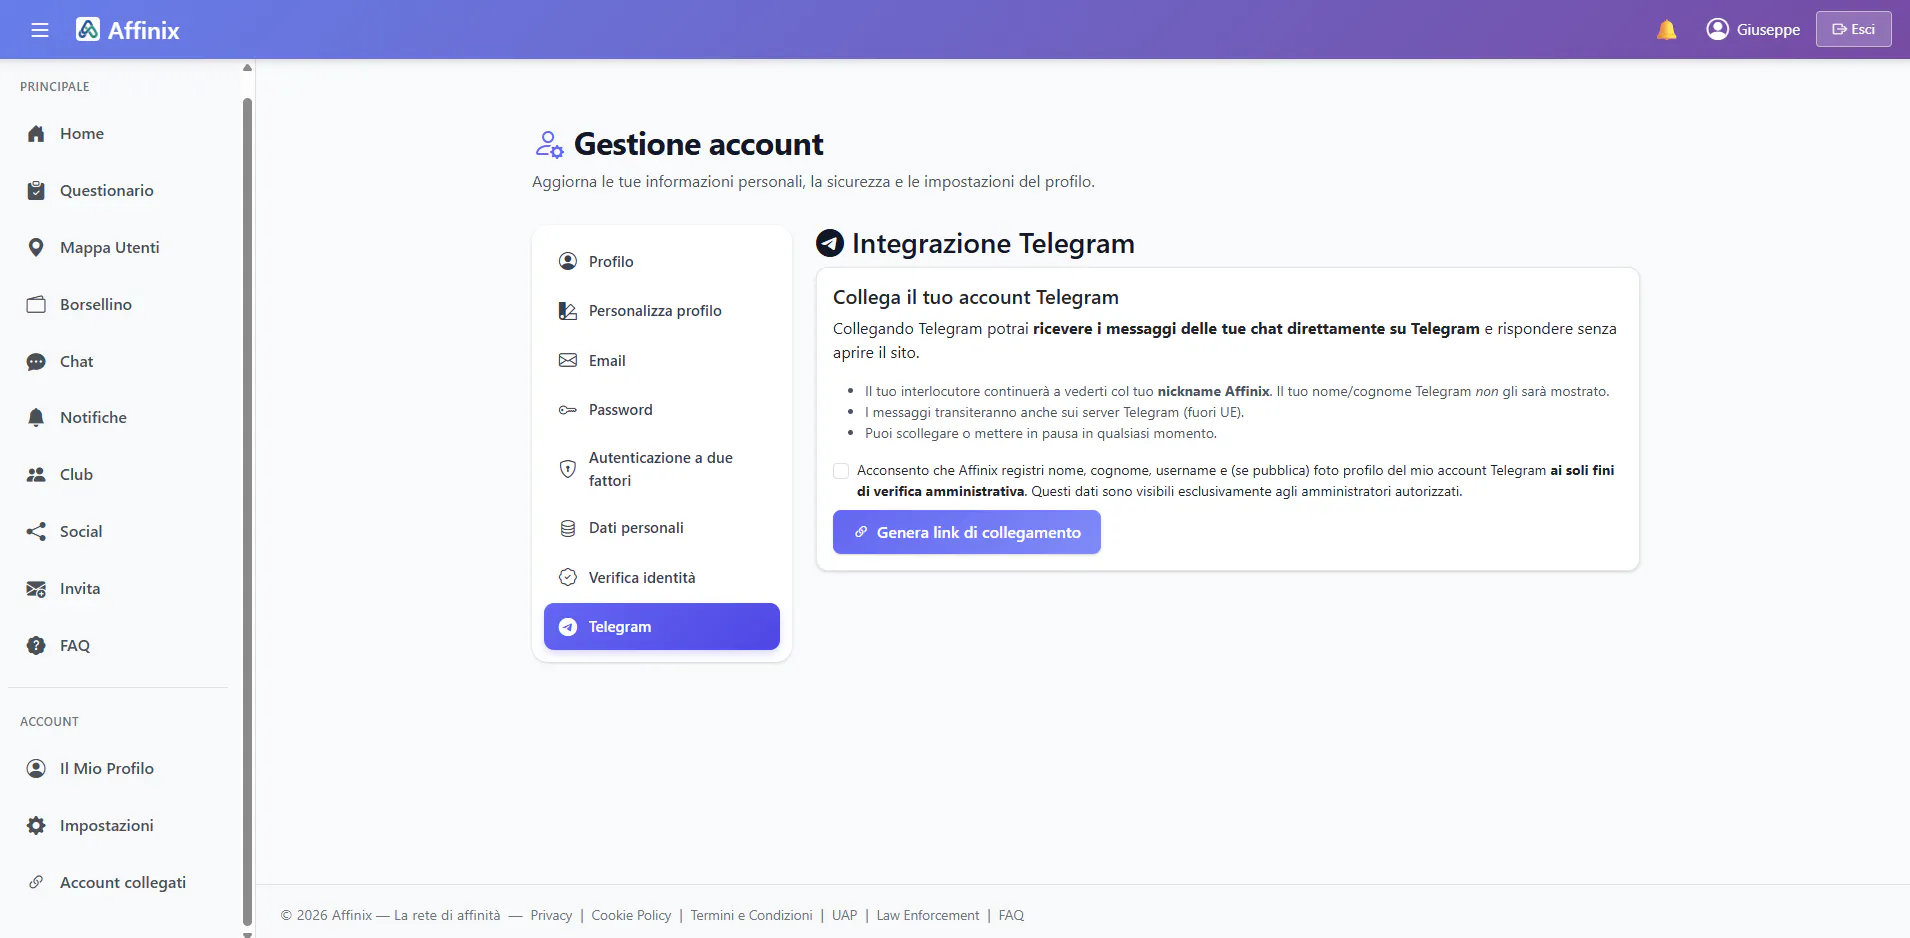Screen dimensions: 1910x938
Task: Go to Invita sidebar label
Action: click(80, 589)
